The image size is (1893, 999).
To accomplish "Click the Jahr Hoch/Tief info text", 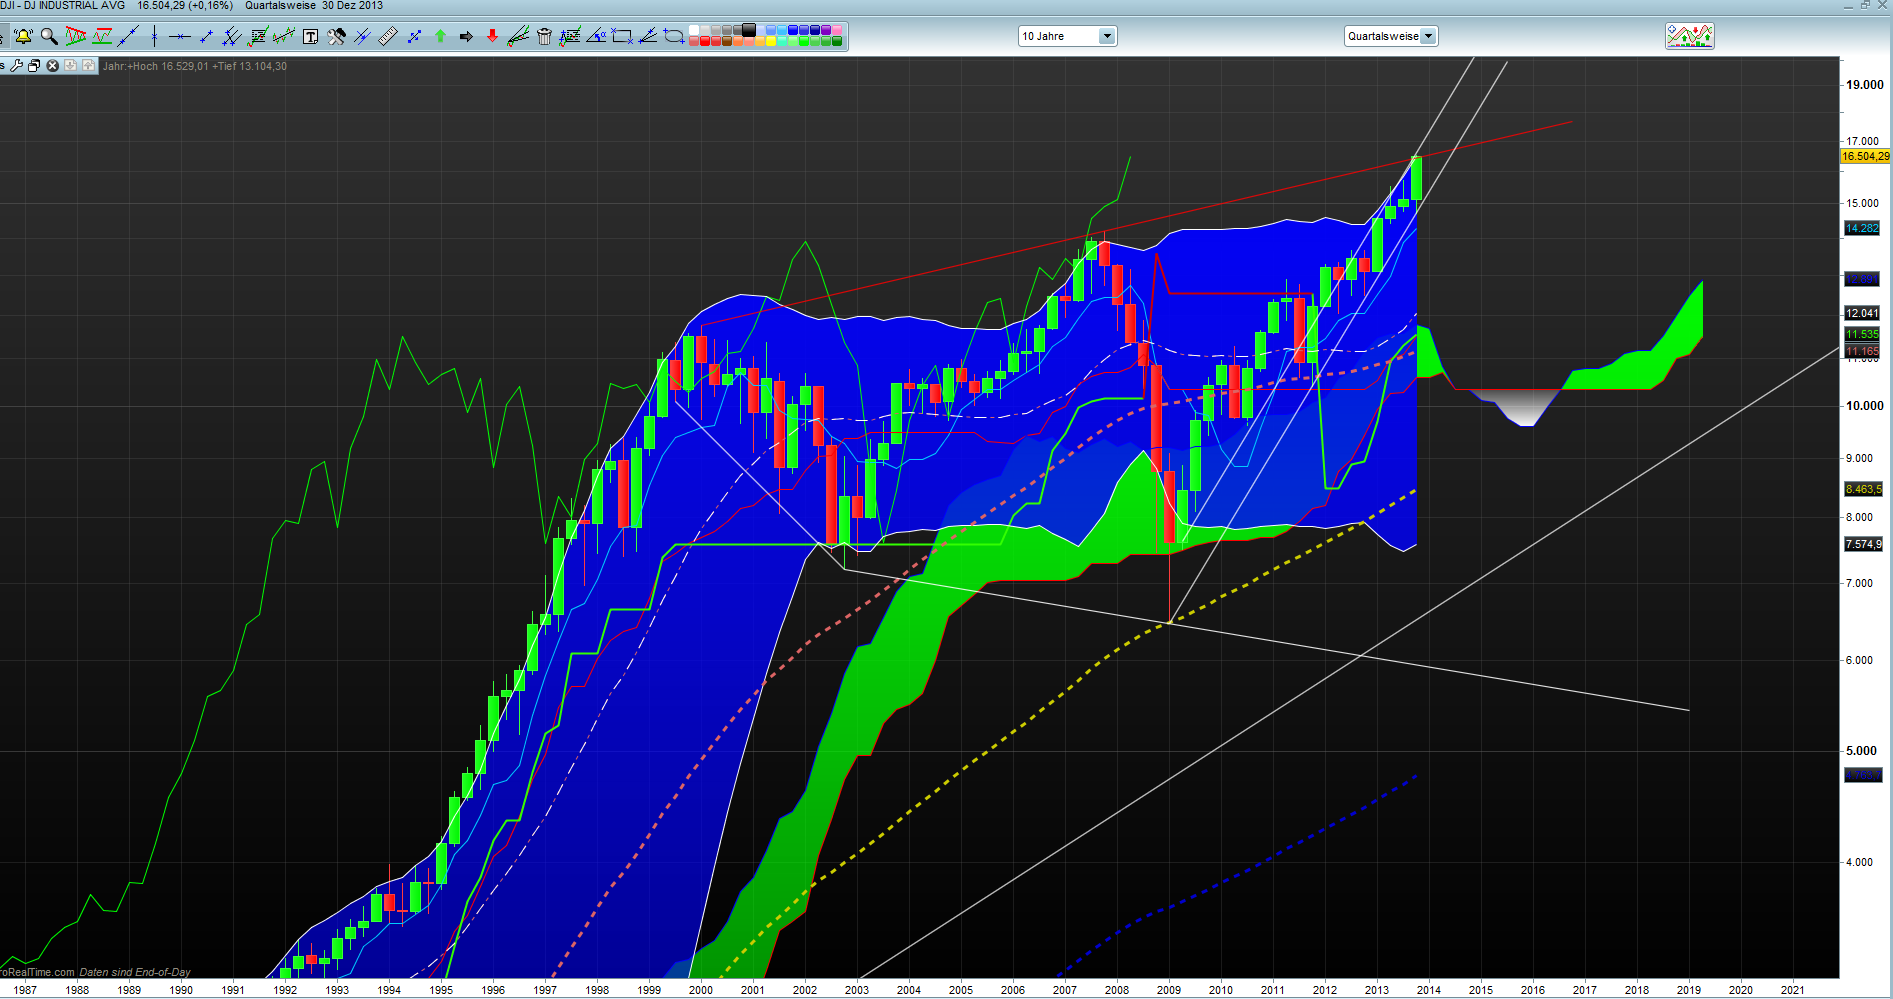I will pos(195,66).
